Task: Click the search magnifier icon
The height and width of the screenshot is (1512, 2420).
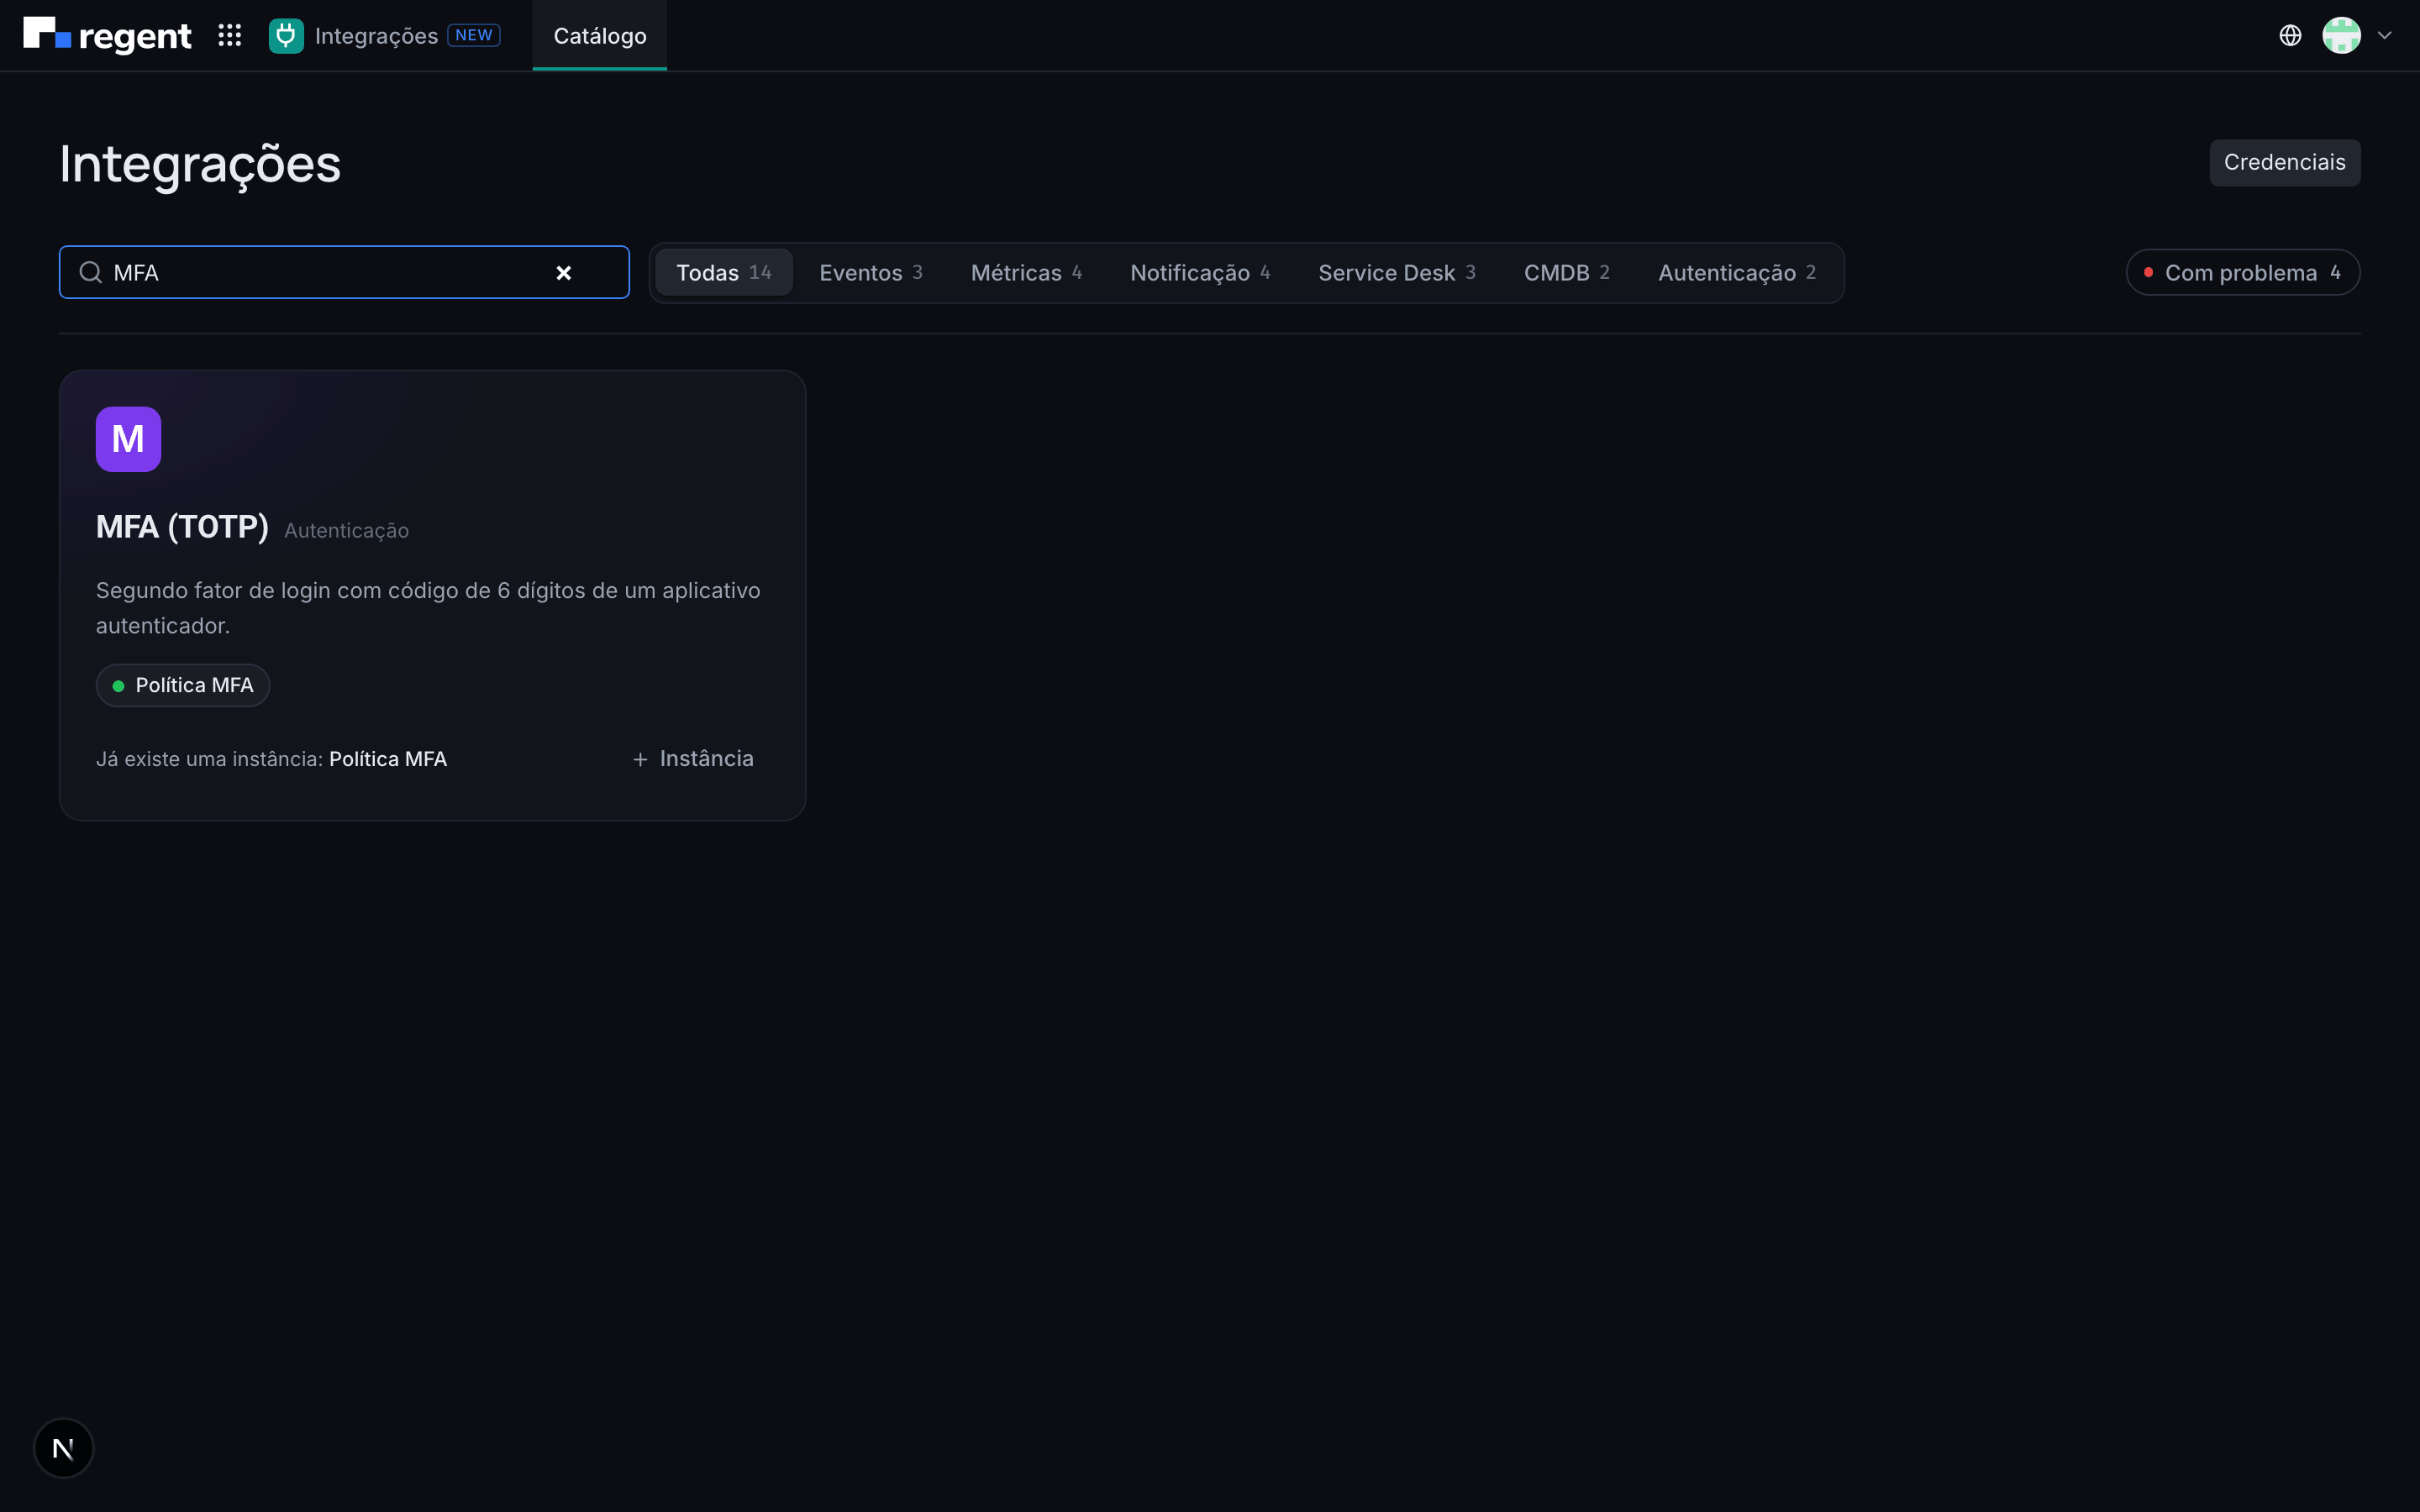Action: click(91, 272)
